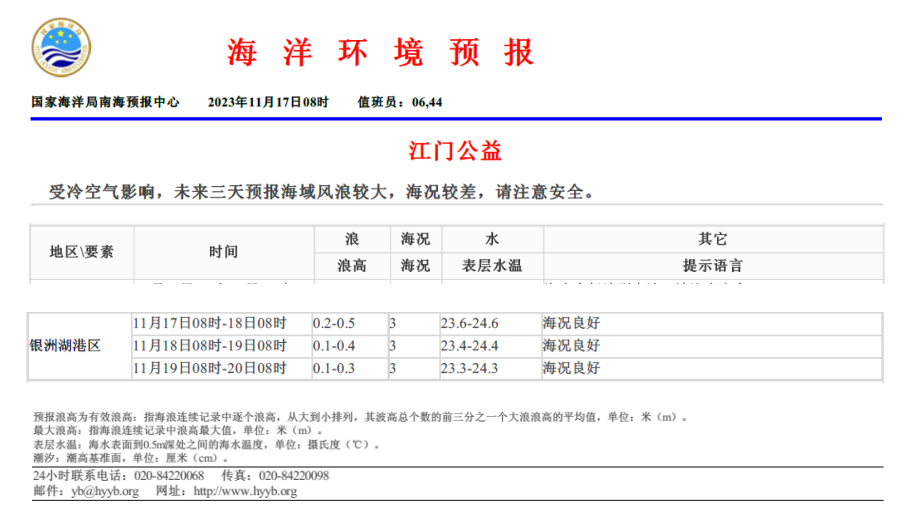The width and height of the screenshot is (915, 528).
Task: Click the 江门公益 red heading
Action: coord(456,152)
